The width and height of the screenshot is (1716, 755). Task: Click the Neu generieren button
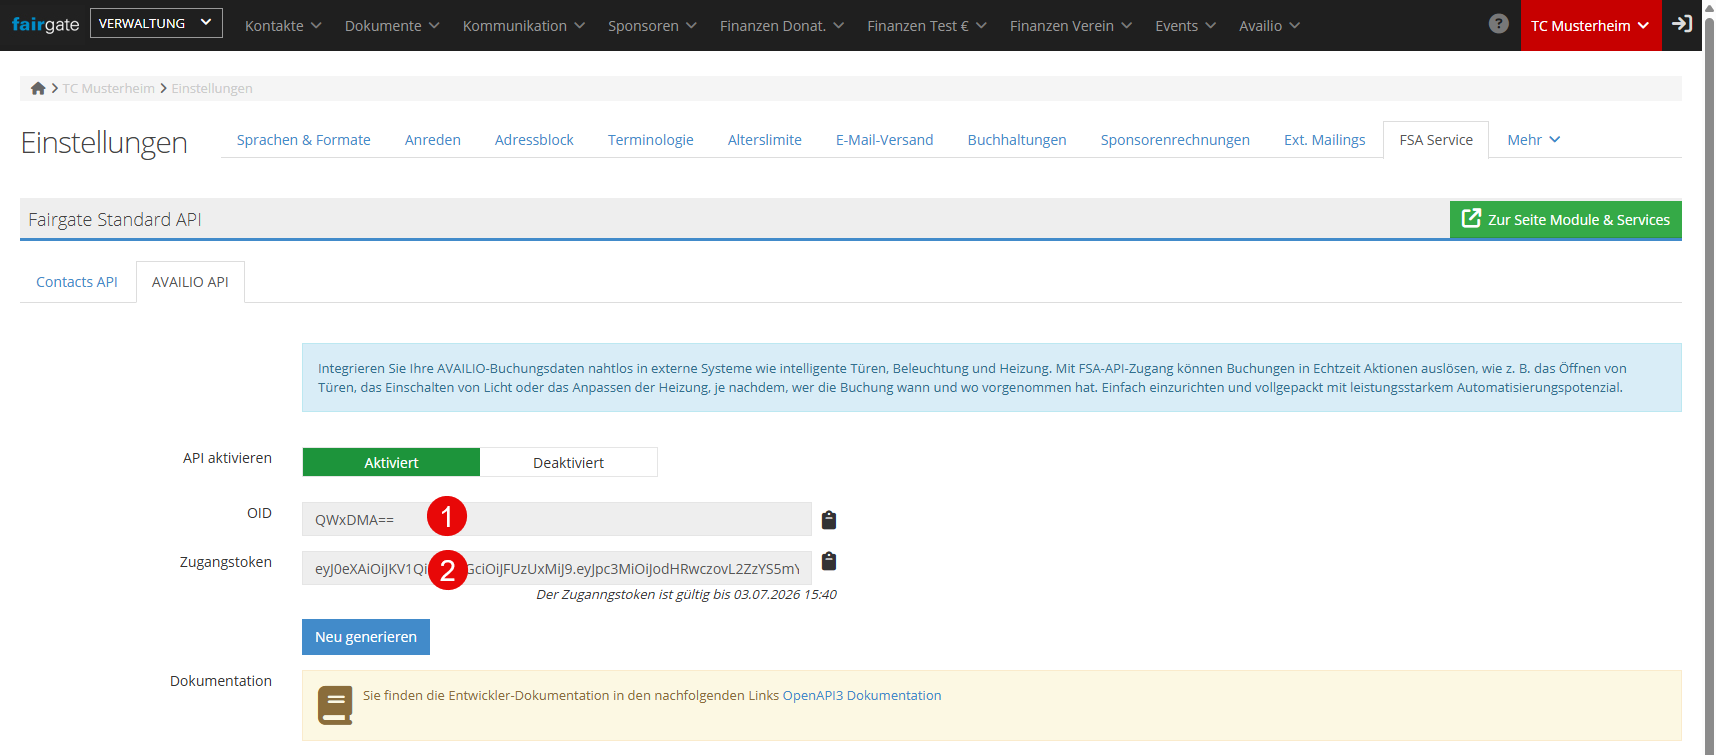click(x=366, y=637)
